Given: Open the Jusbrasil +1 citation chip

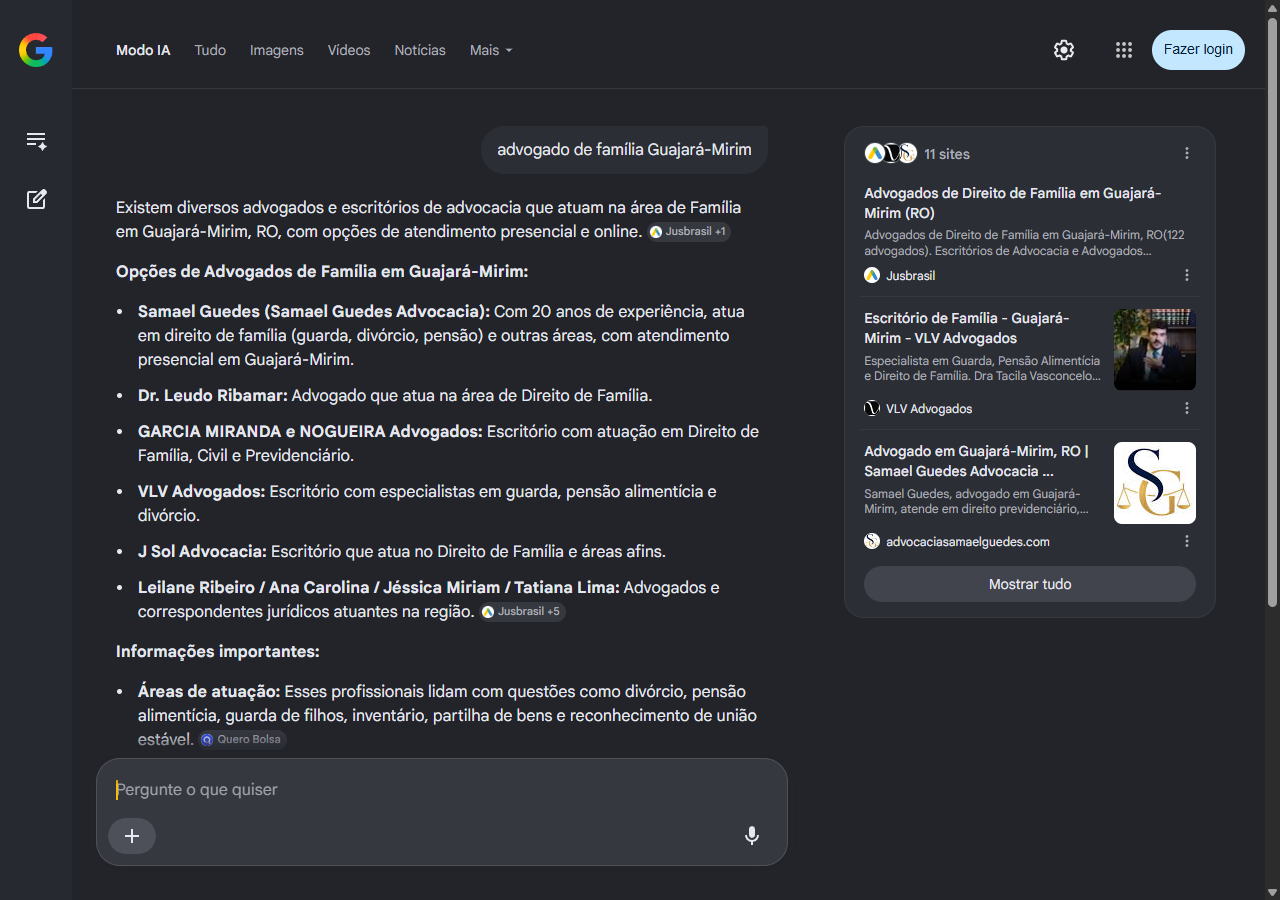Looking at the screenshot, I should point(689,232).
